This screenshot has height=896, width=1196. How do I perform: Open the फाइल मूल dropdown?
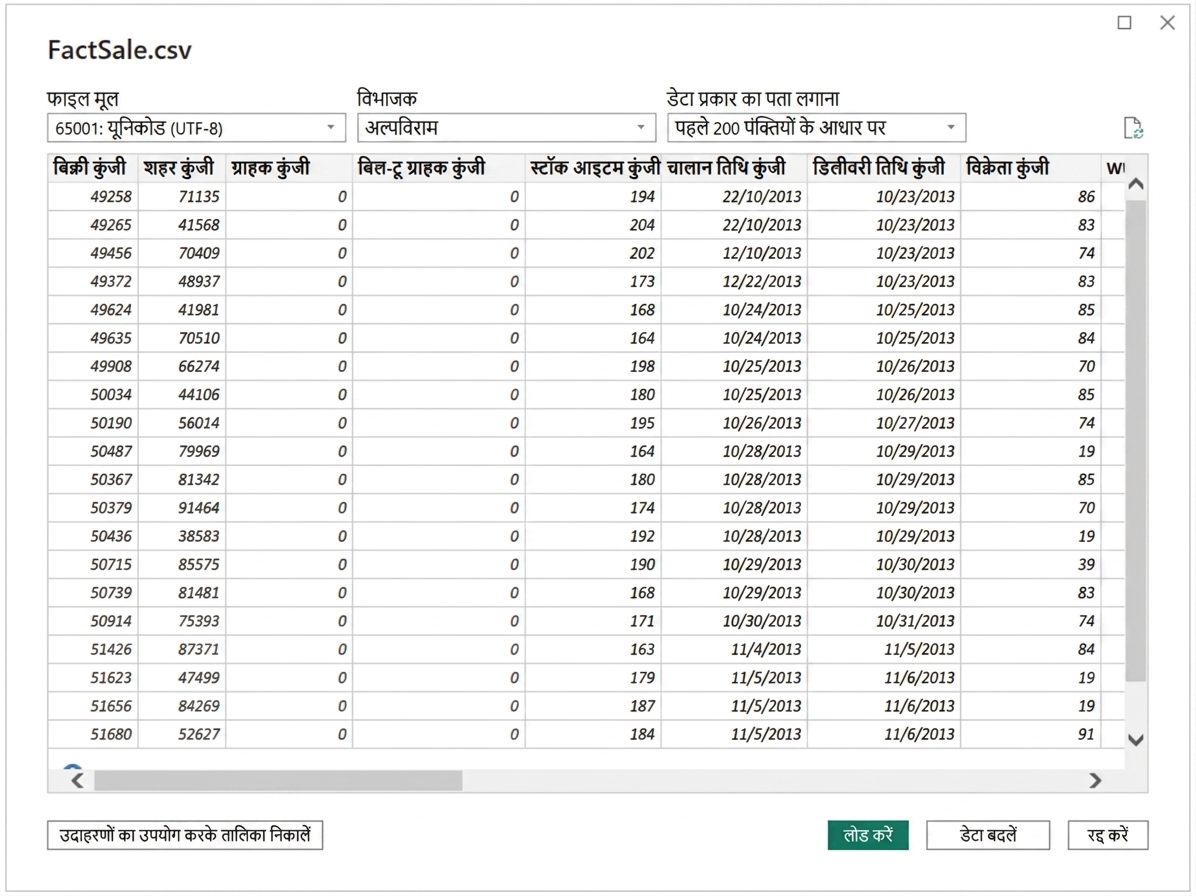196,128
